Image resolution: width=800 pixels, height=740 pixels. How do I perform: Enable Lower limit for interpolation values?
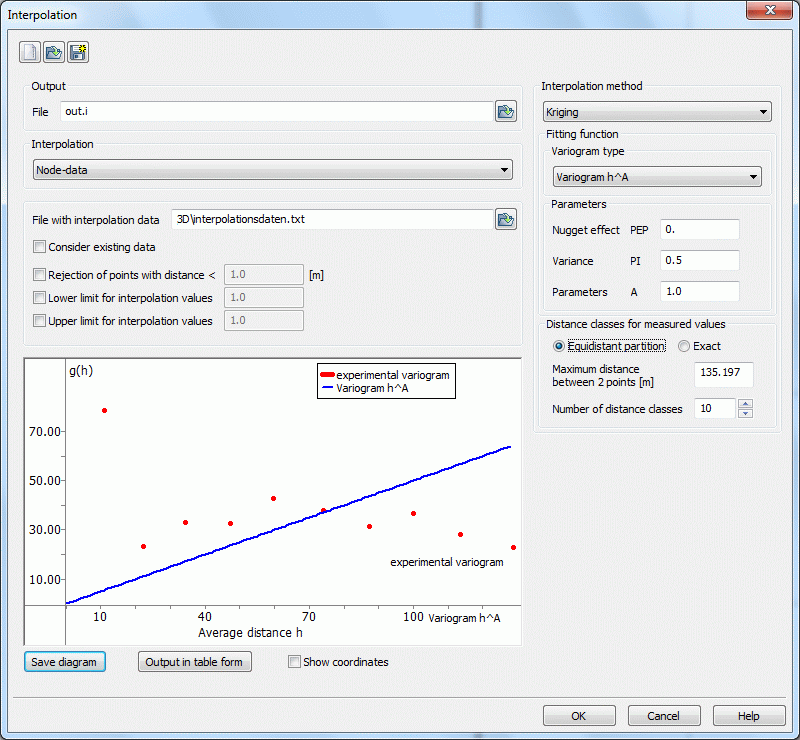[40, 298]
